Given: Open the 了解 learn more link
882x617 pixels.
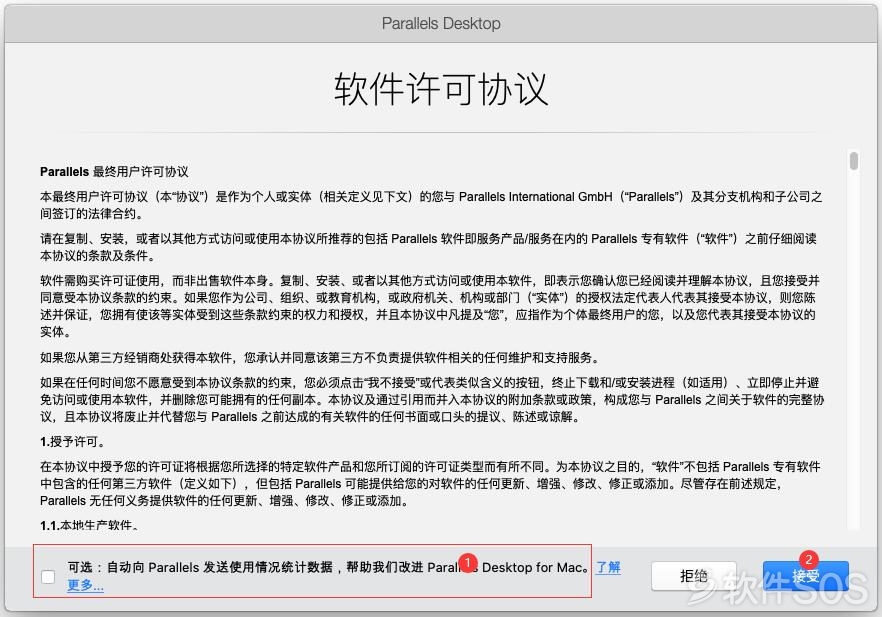Looking at the screenshot, I should tap(609, 567).
